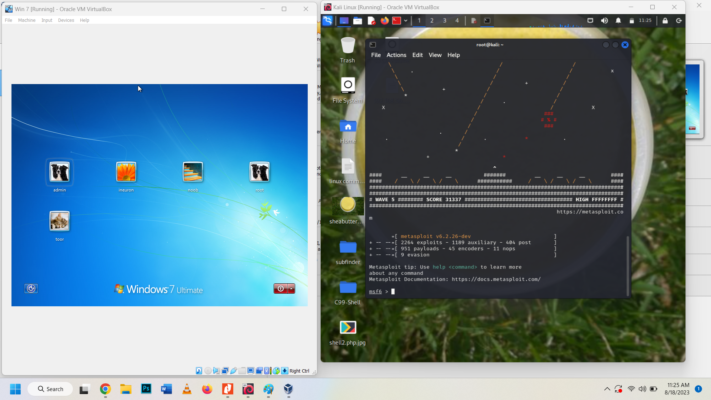Launch VLC from Windows taskbar

(x=187, y=389)
